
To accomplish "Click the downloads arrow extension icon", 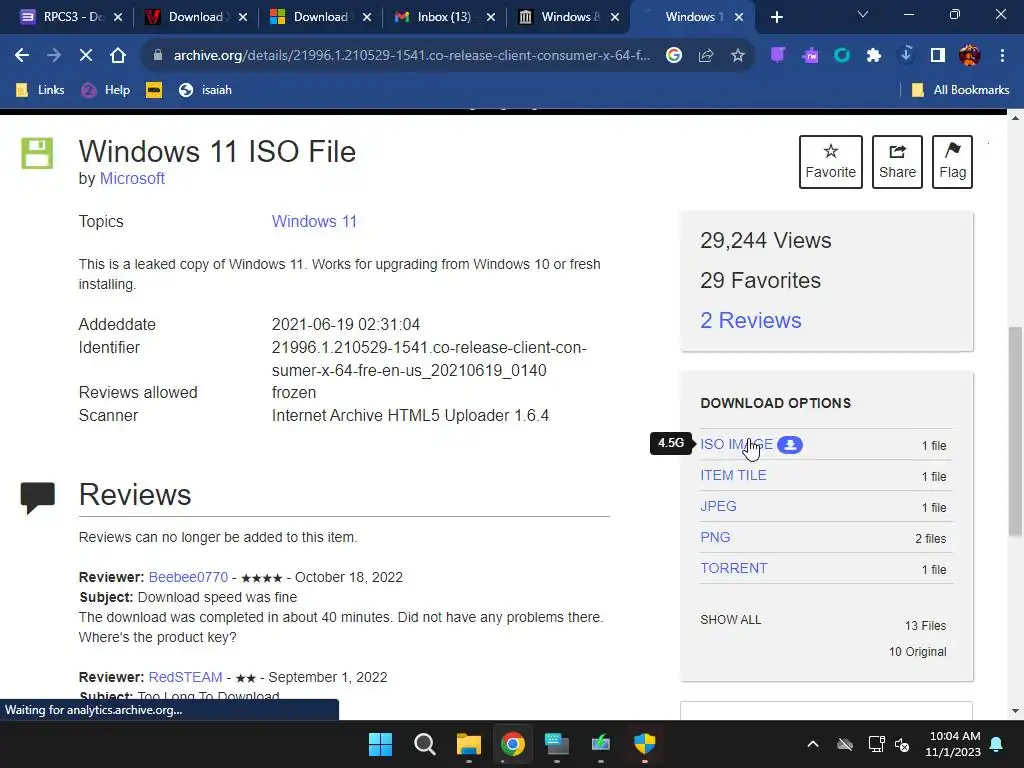I will [906, 55].
